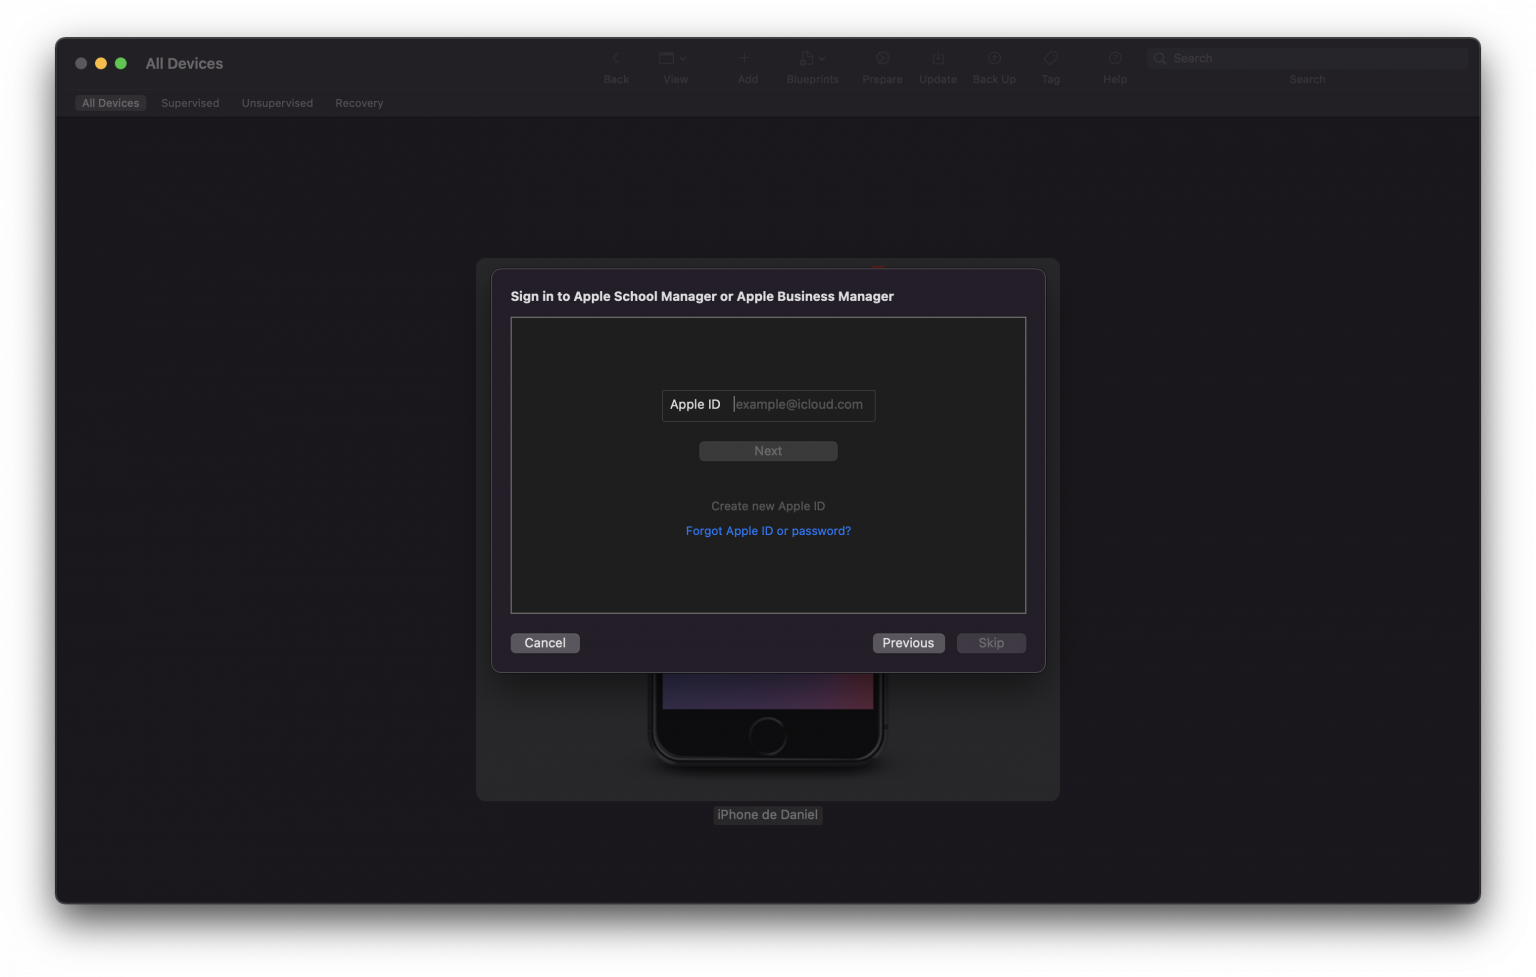Click inside the Apple ID field
The image size is (1536, 977).
point(800,404)
